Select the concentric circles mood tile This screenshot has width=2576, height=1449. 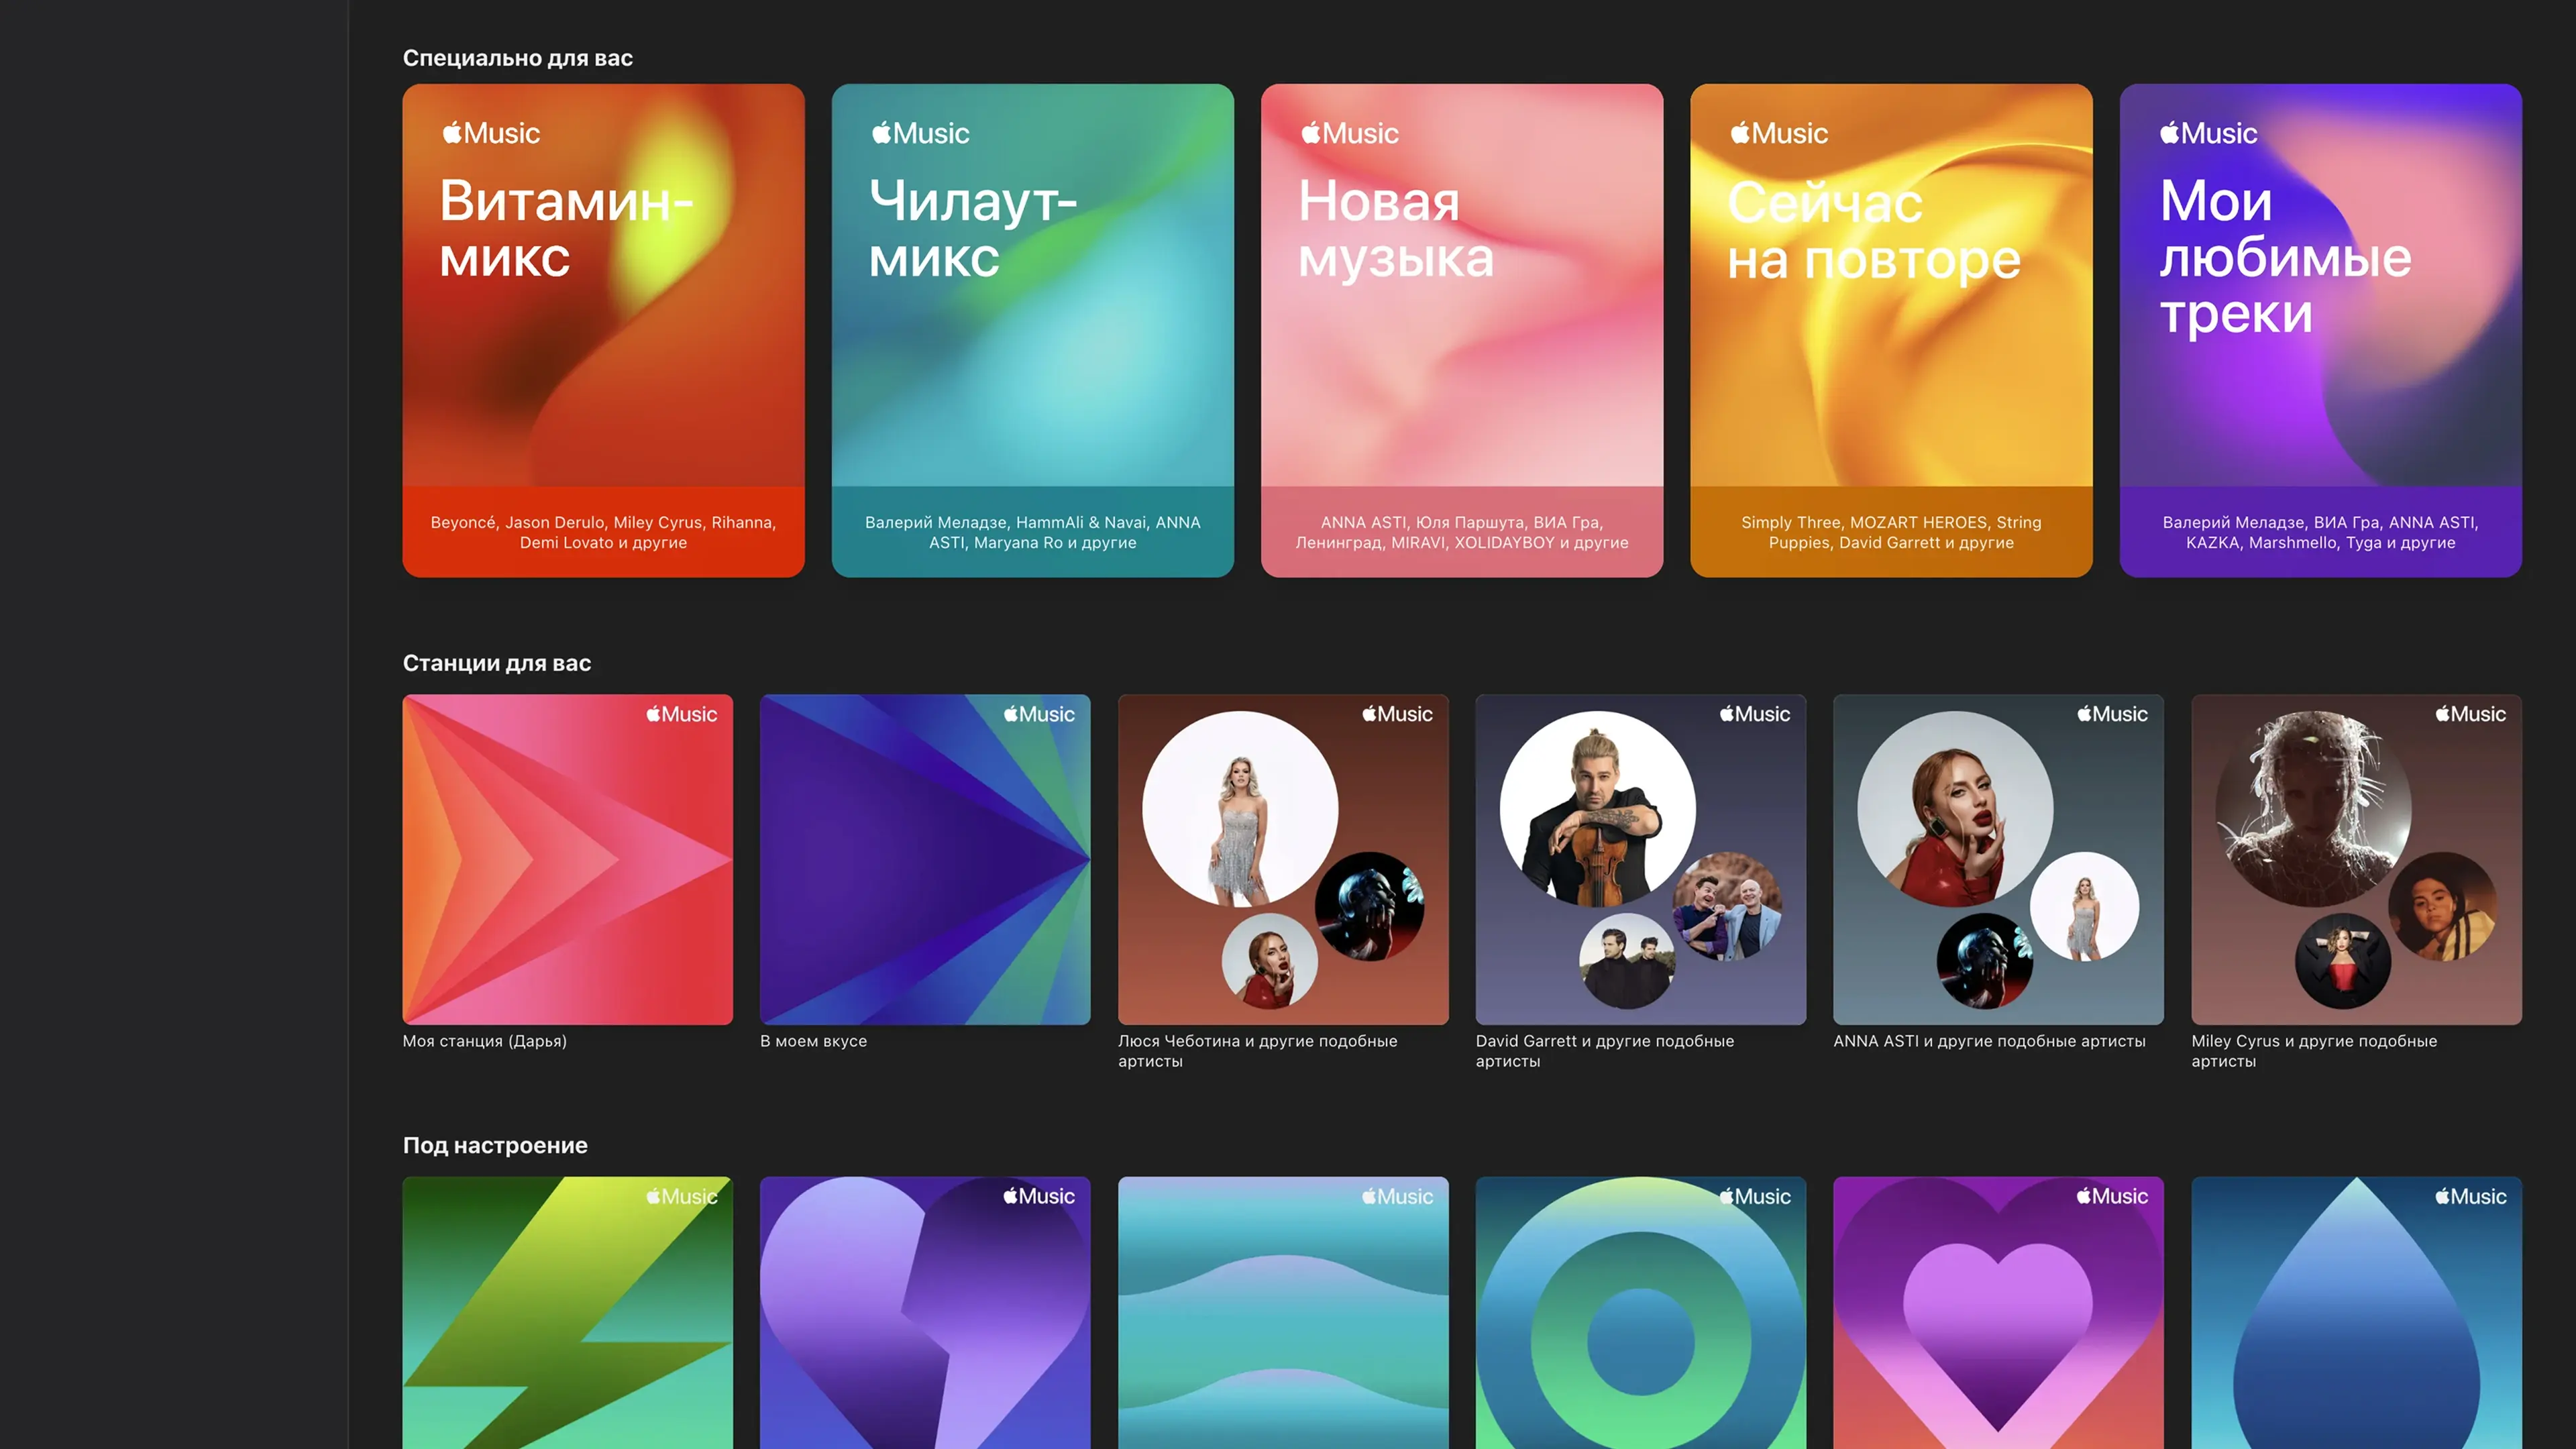pos(1640,1312)
